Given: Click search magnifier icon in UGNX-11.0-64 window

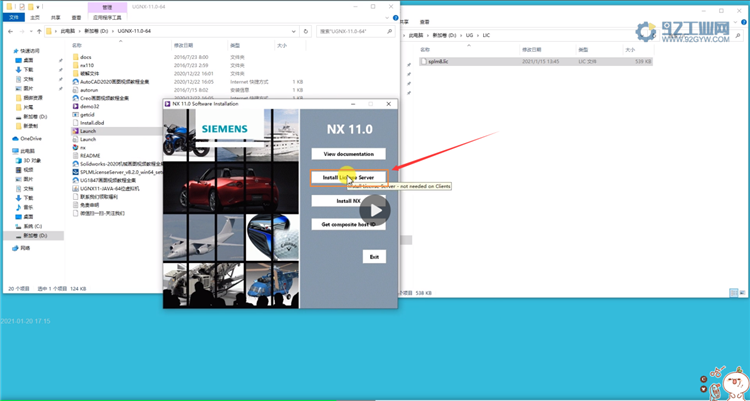Looking at the screenshot, I should tap(390, 31).
